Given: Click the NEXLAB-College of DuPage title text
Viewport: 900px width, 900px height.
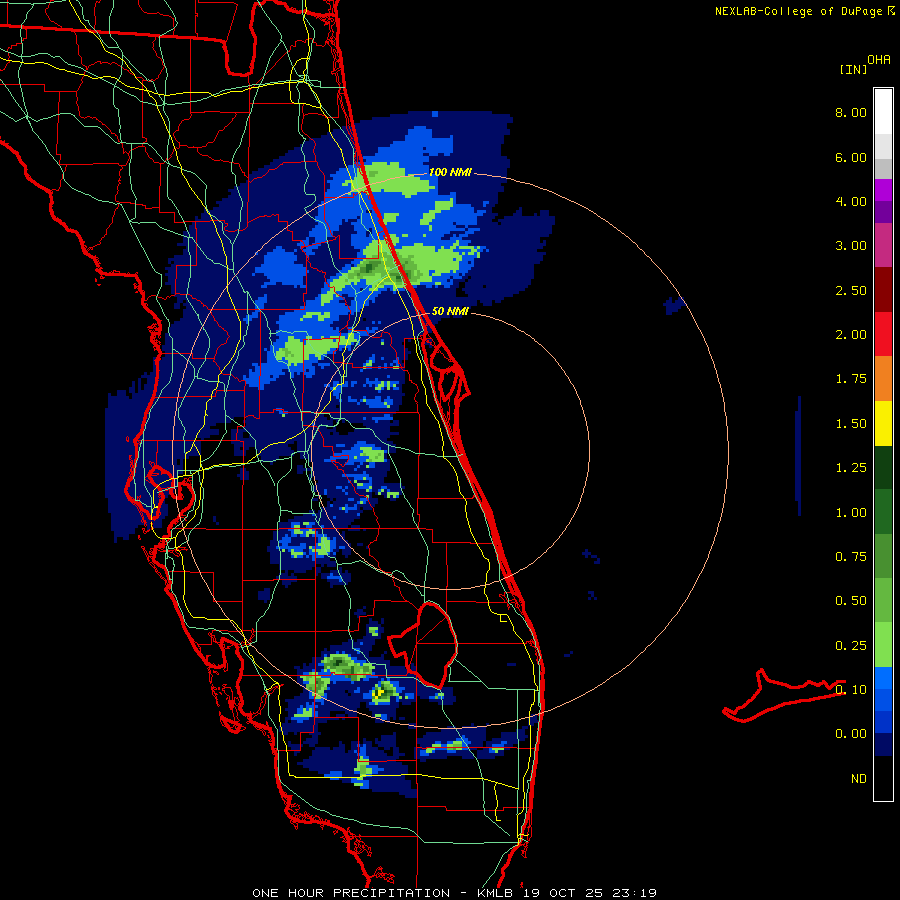Looking at the screenshot, I should click(x=799, y=11).
